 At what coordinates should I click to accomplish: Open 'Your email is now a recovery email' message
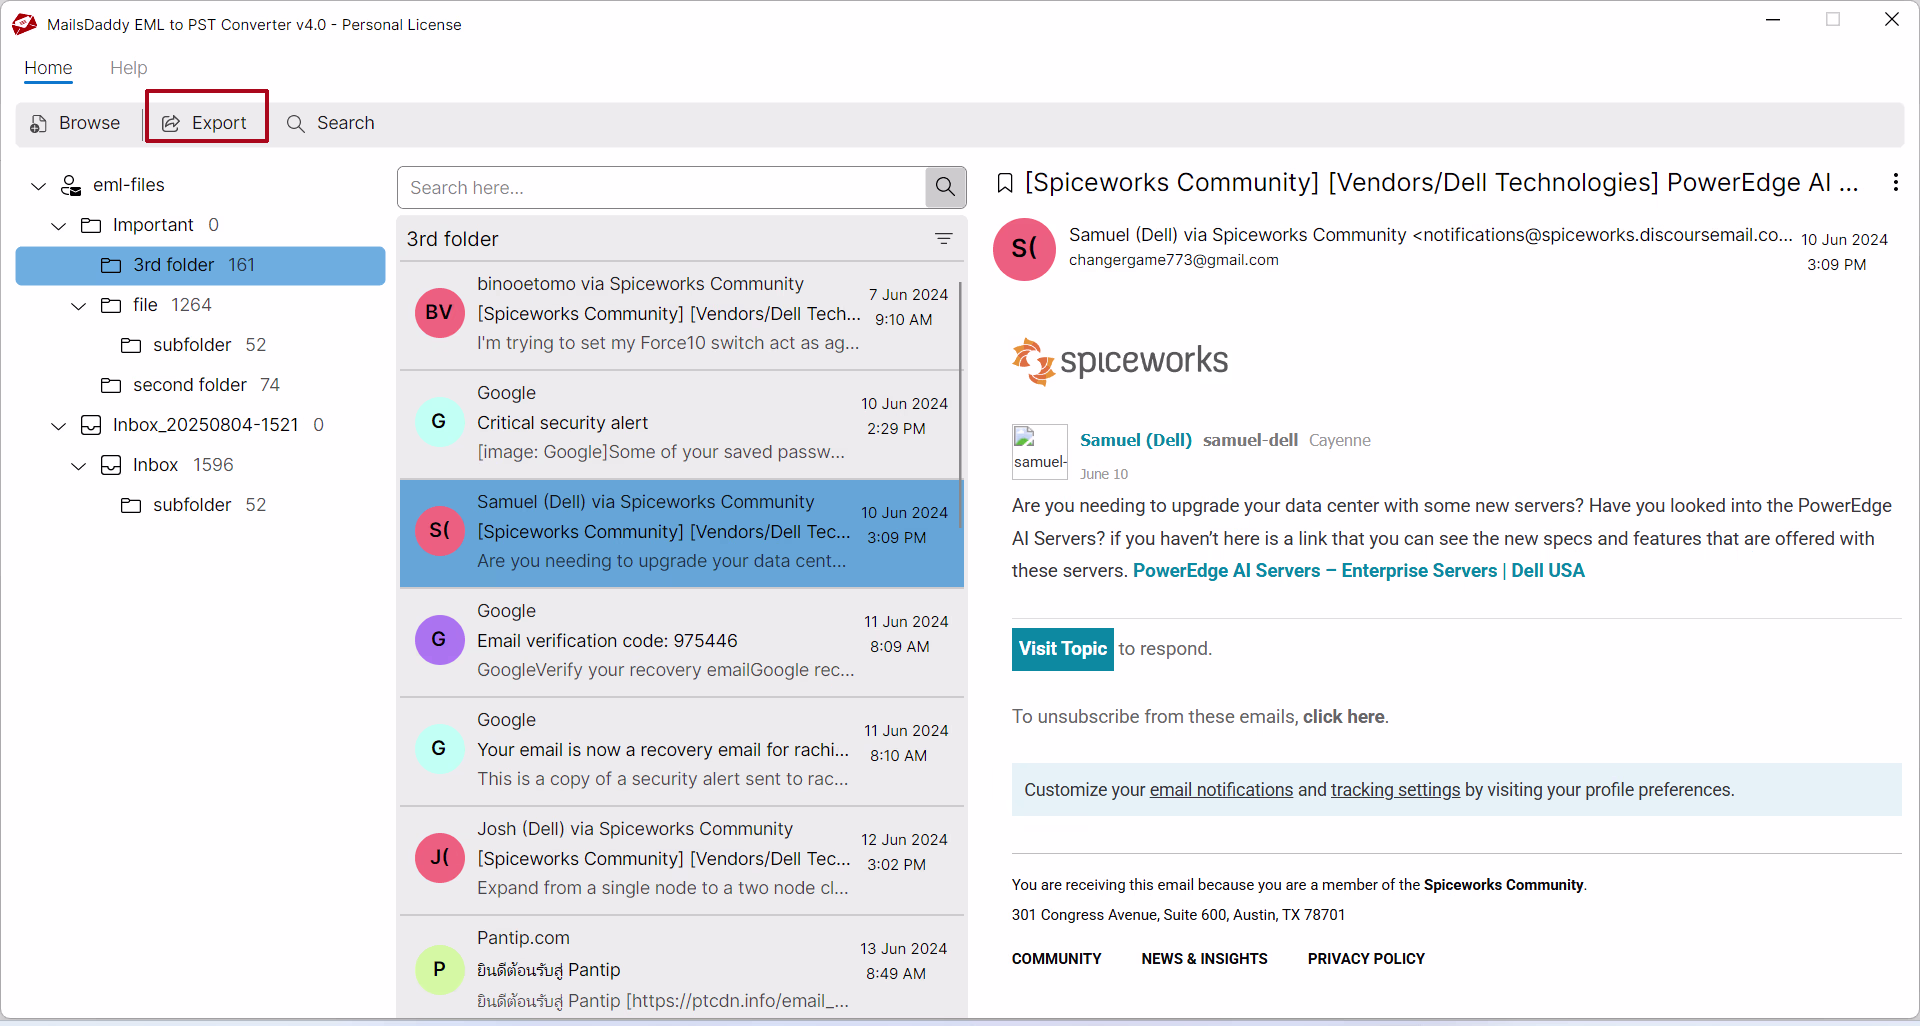coord(680,750)
